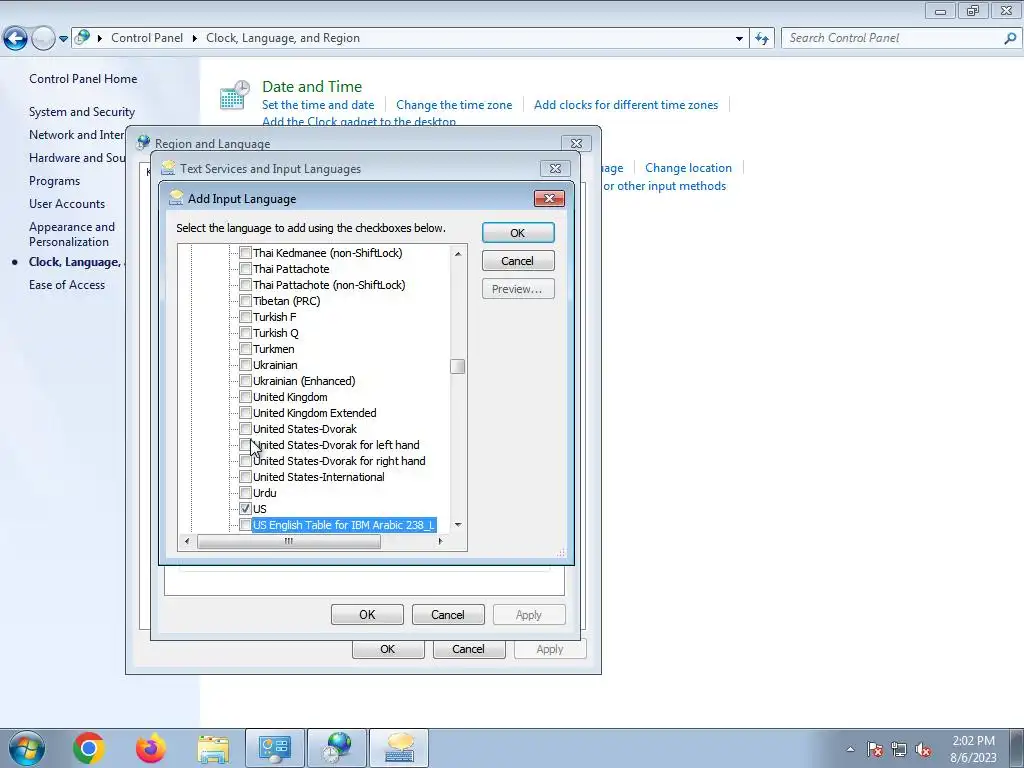Select Ukrainian (Enhanced) row text
Image resolution: width=1024 pixels, height=768 pixels.
pos(304,381)
